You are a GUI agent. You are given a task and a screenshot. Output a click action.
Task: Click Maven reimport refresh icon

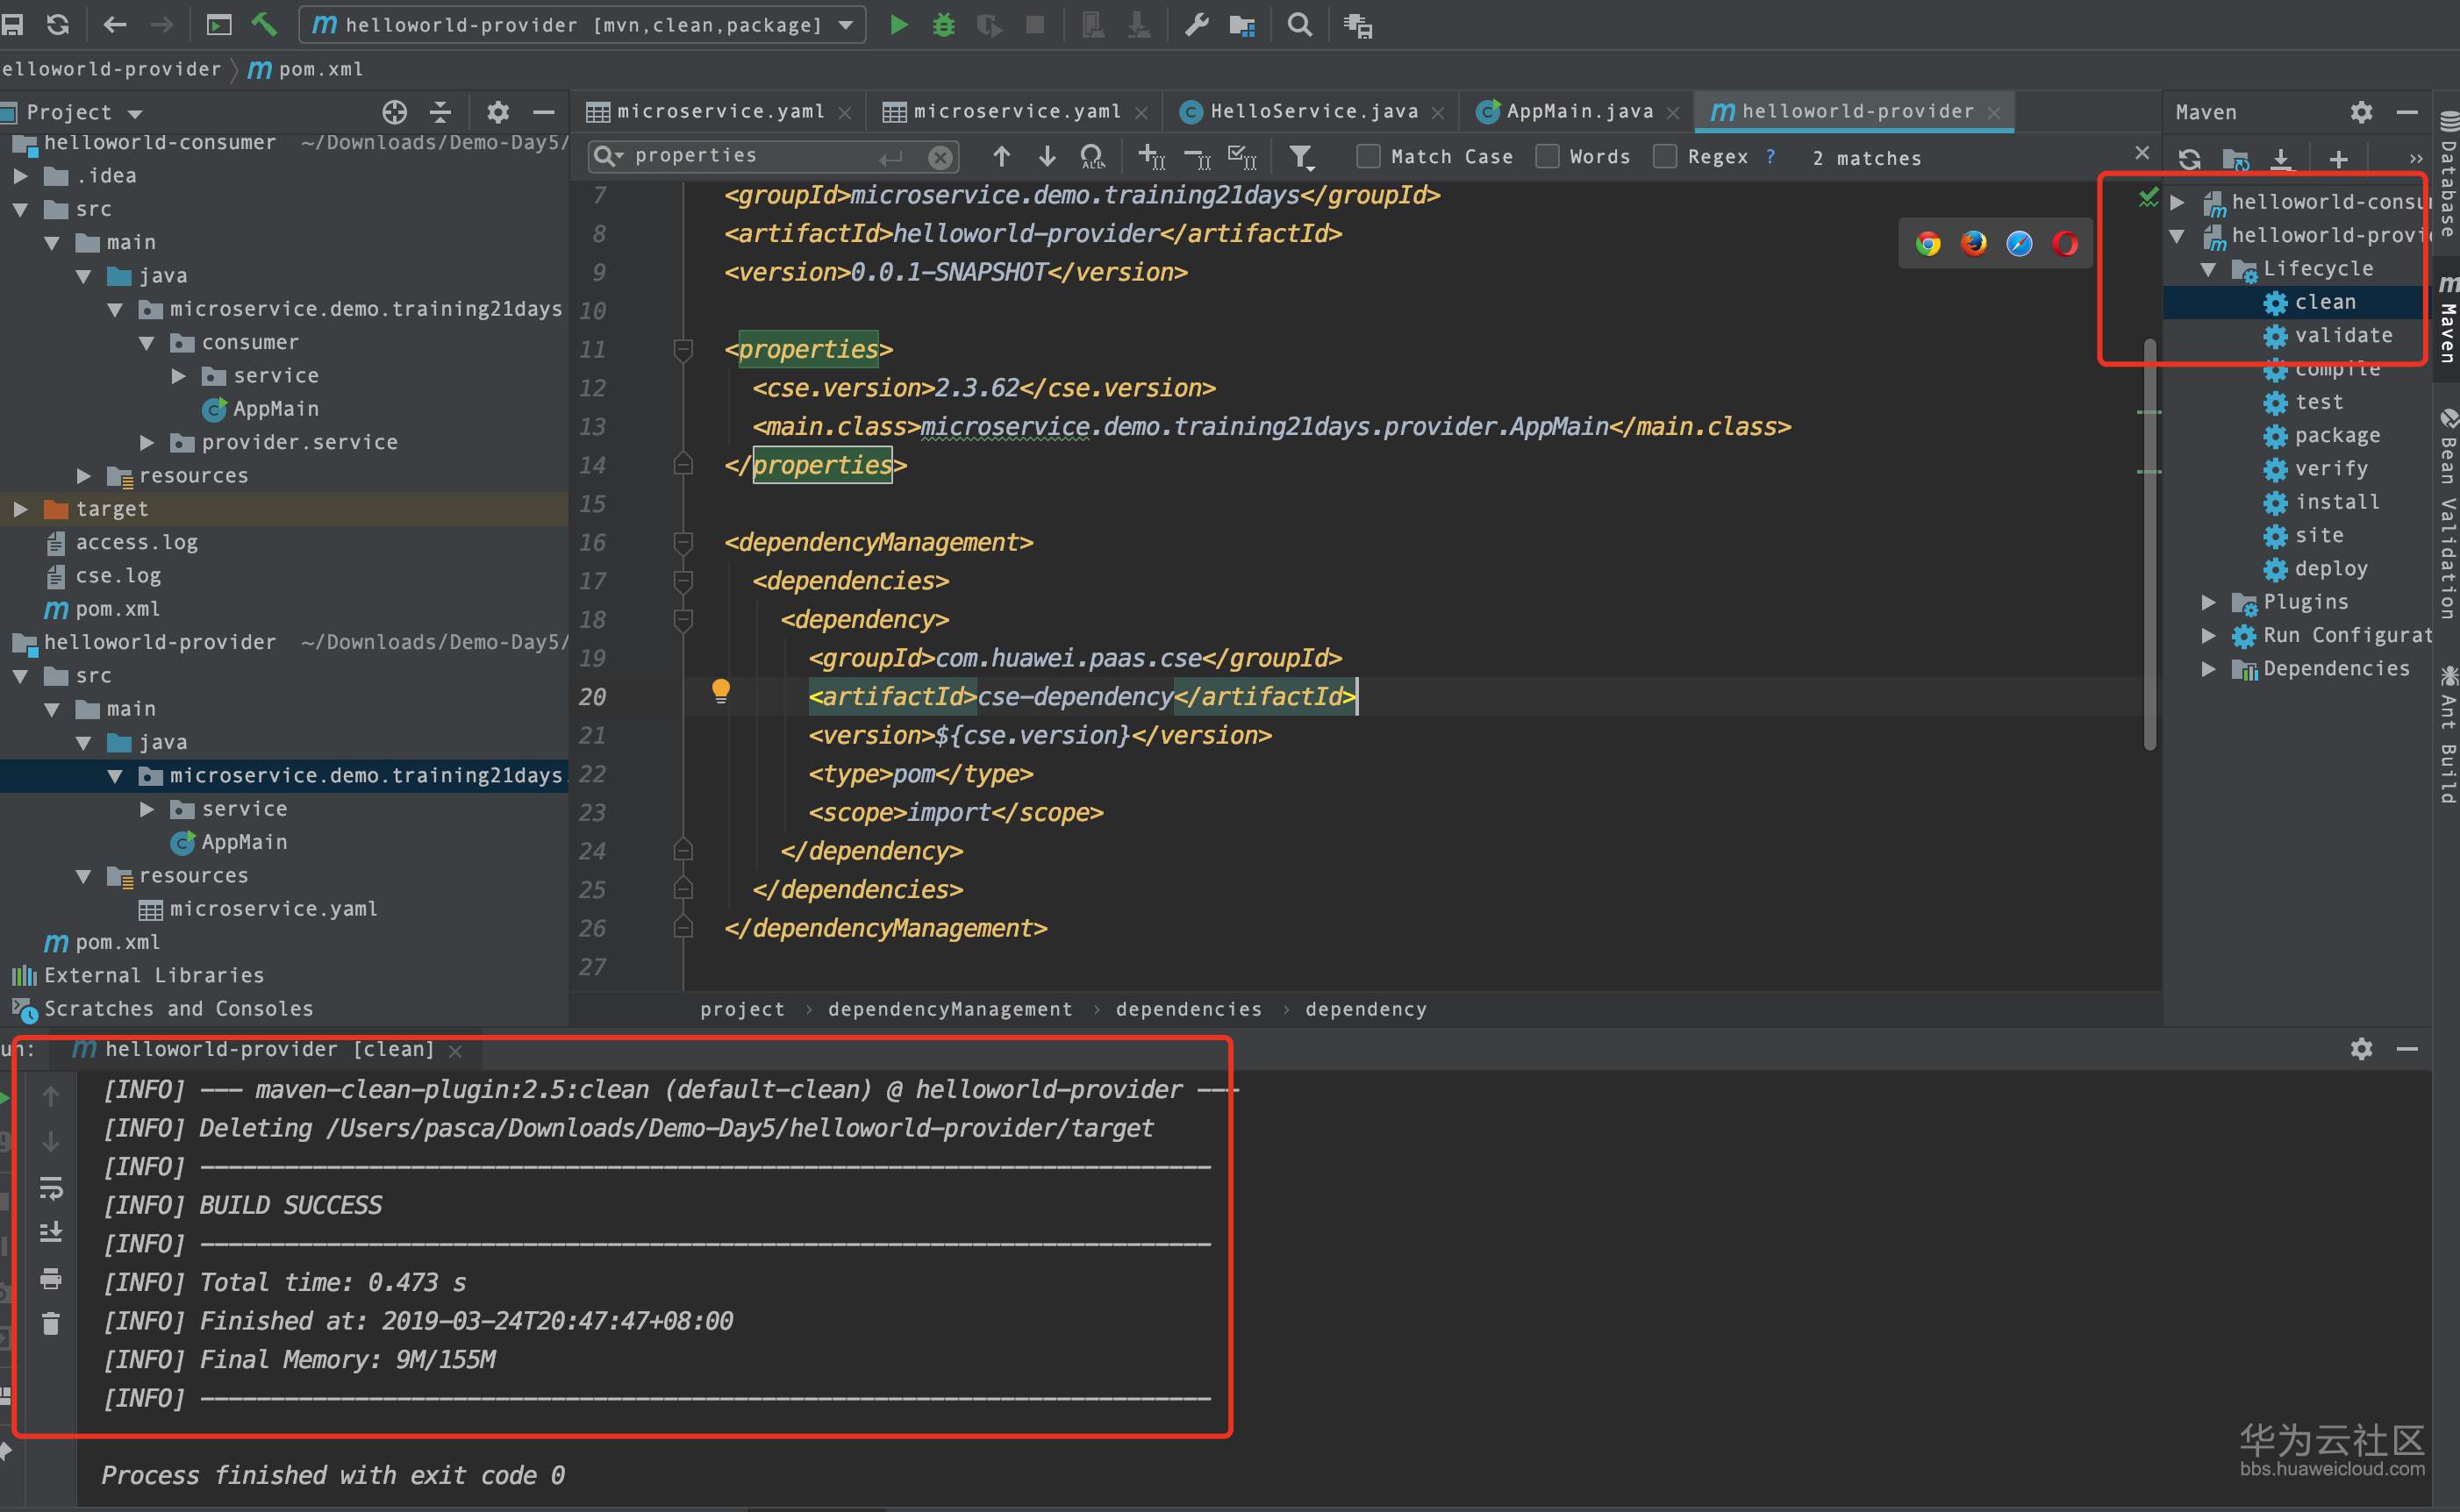(2189, 159)
